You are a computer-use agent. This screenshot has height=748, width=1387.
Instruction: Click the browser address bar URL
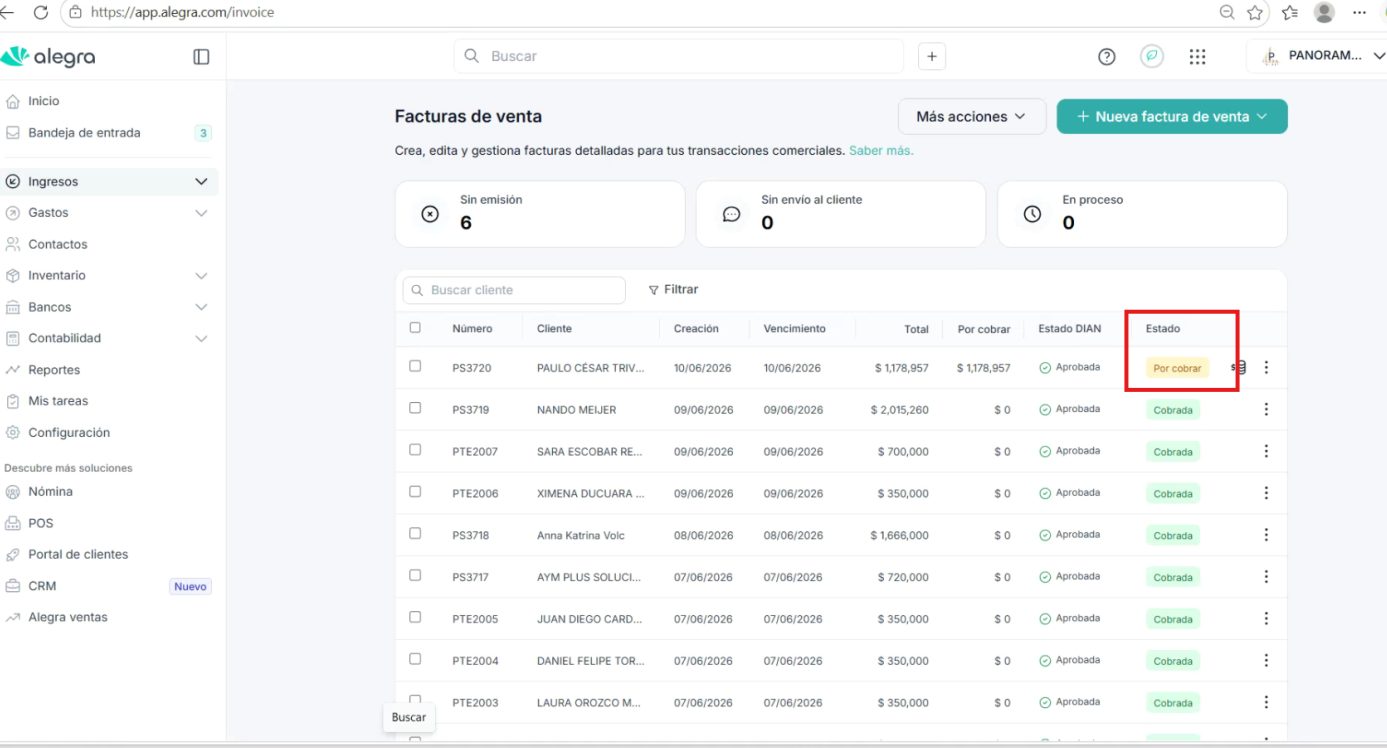click(182, 13)
